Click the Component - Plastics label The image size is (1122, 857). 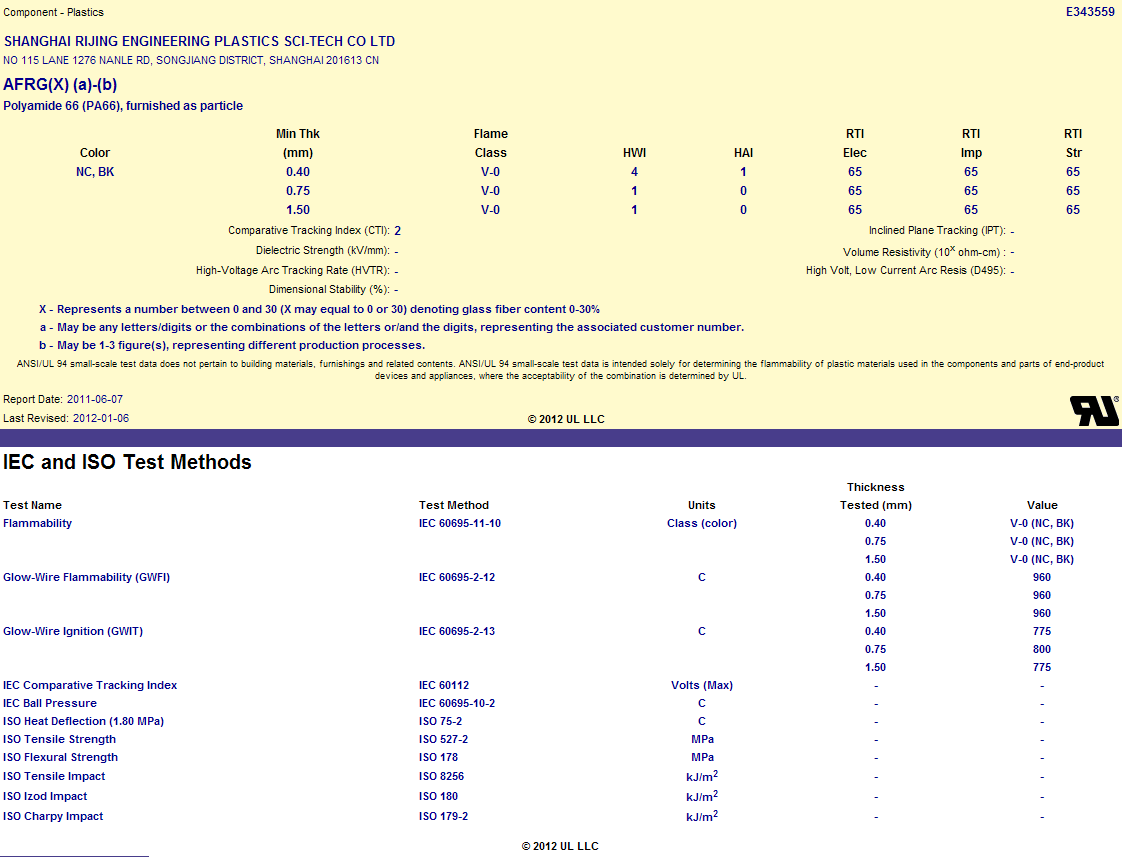(x=54, y=12)
